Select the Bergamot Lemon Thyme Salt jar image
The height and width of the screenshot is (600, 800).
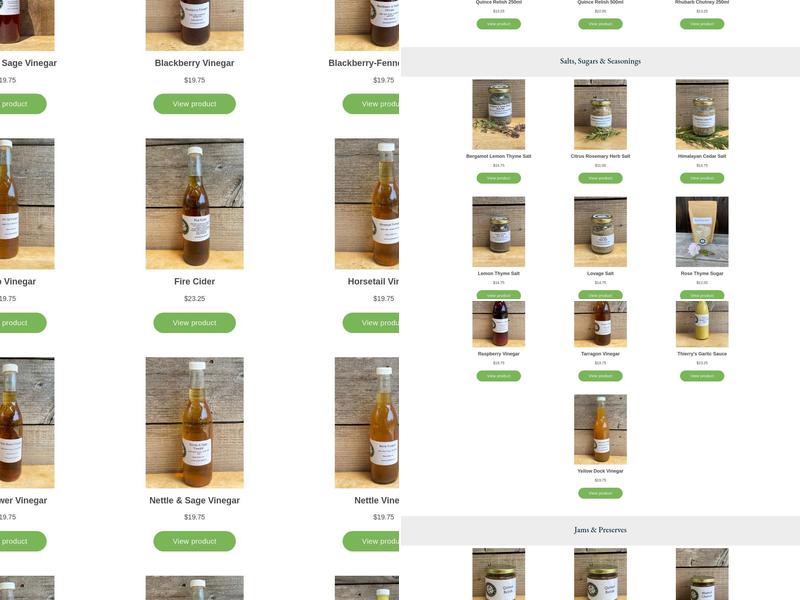[498, 114]
